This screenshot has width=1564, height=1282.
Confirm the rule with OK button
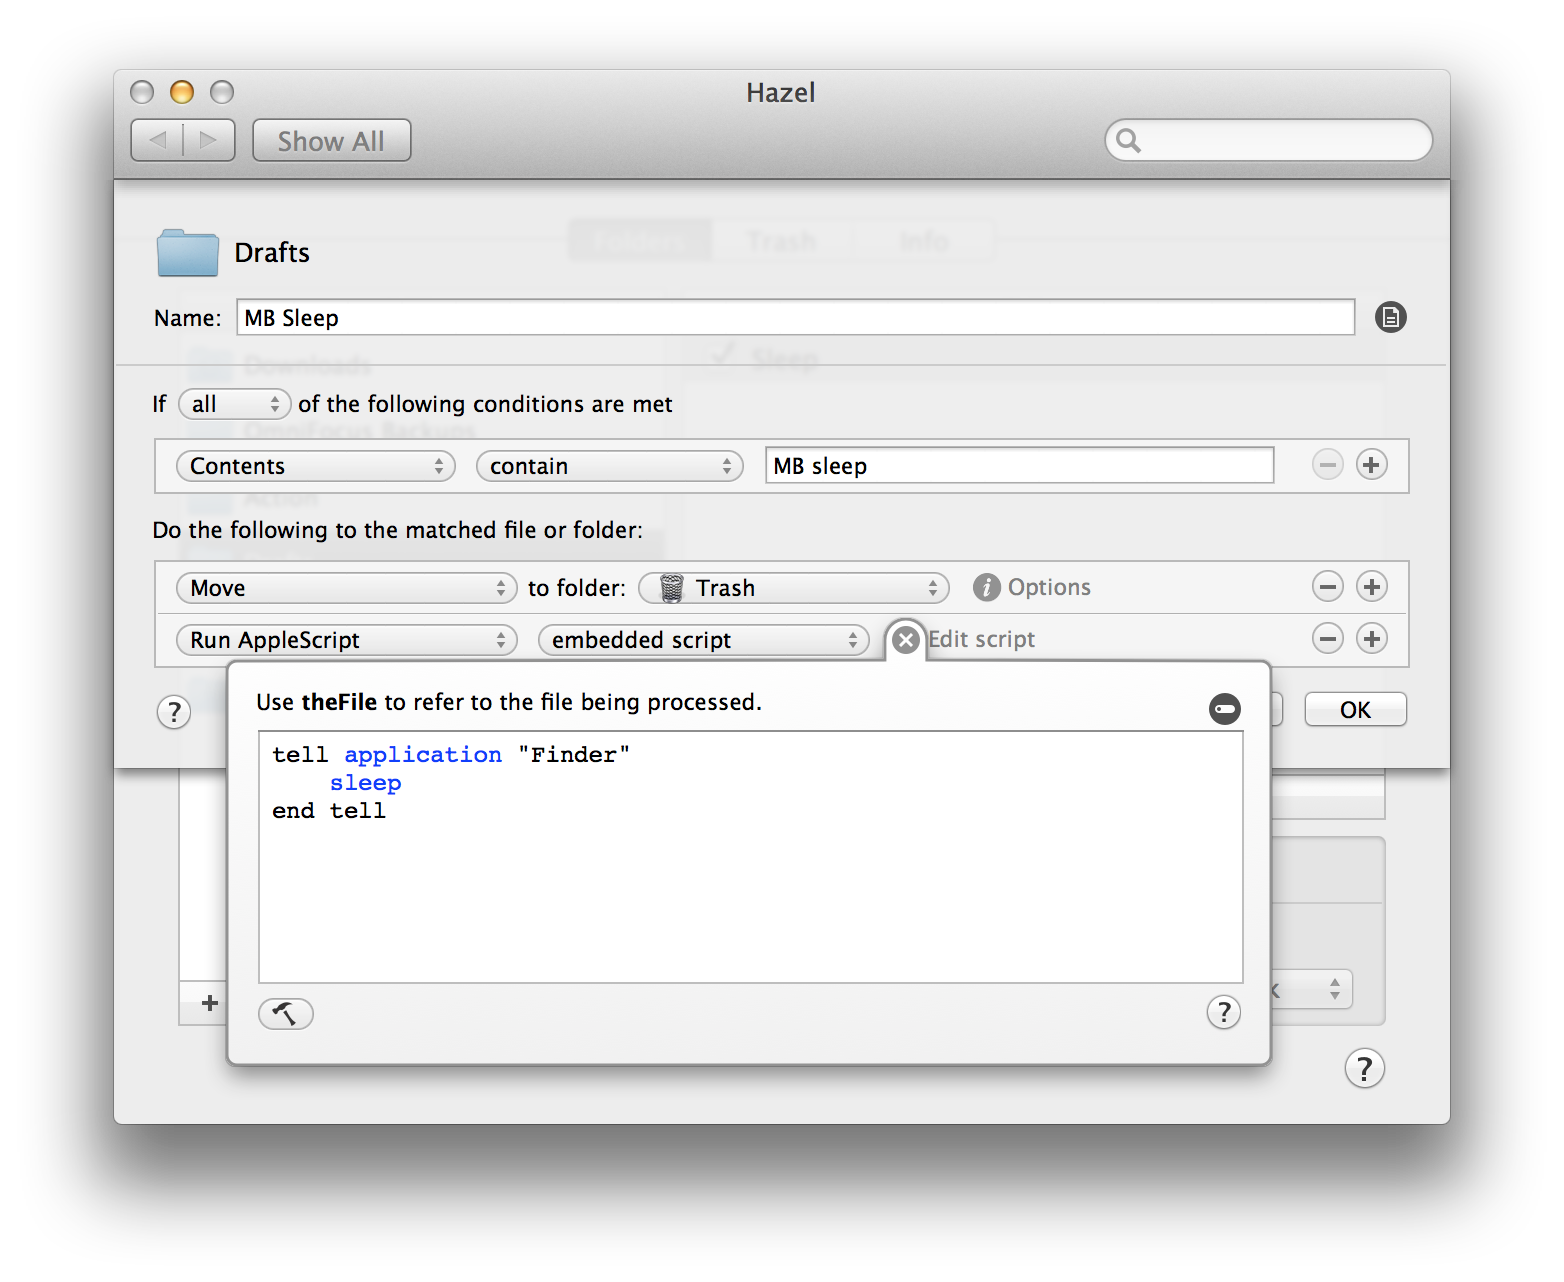pos(1355,710)
